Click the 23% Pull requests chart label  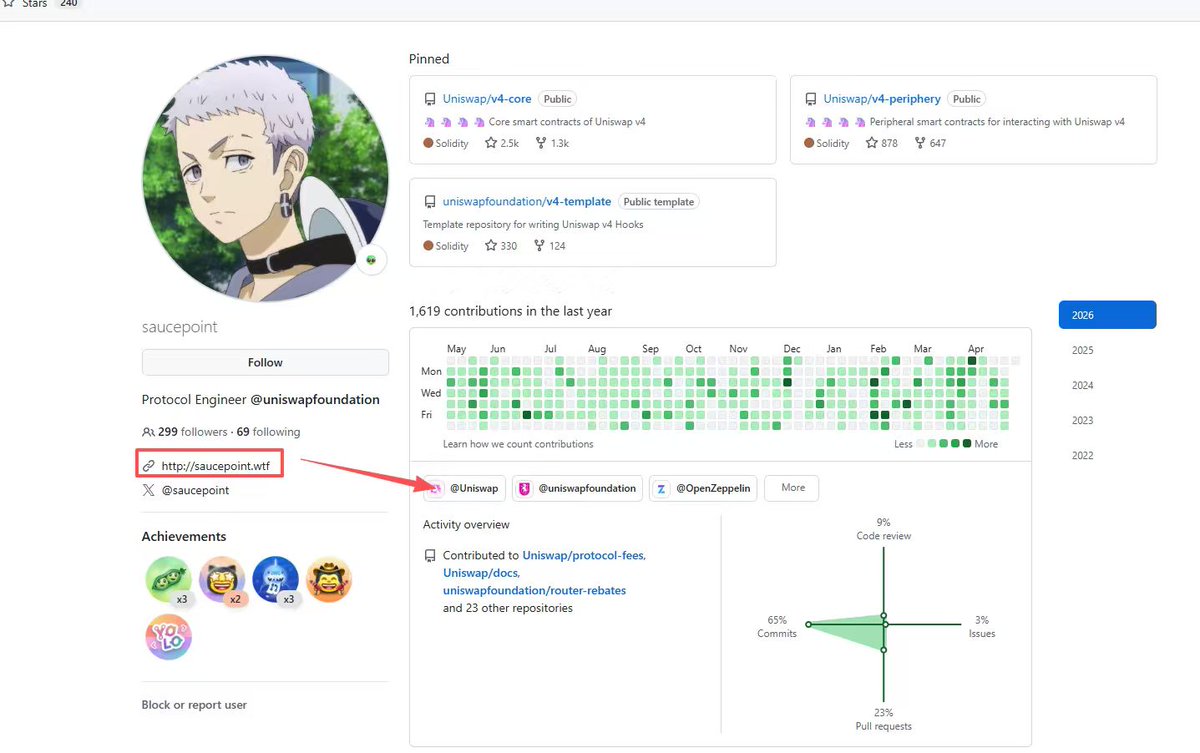[x=883, y=719]
